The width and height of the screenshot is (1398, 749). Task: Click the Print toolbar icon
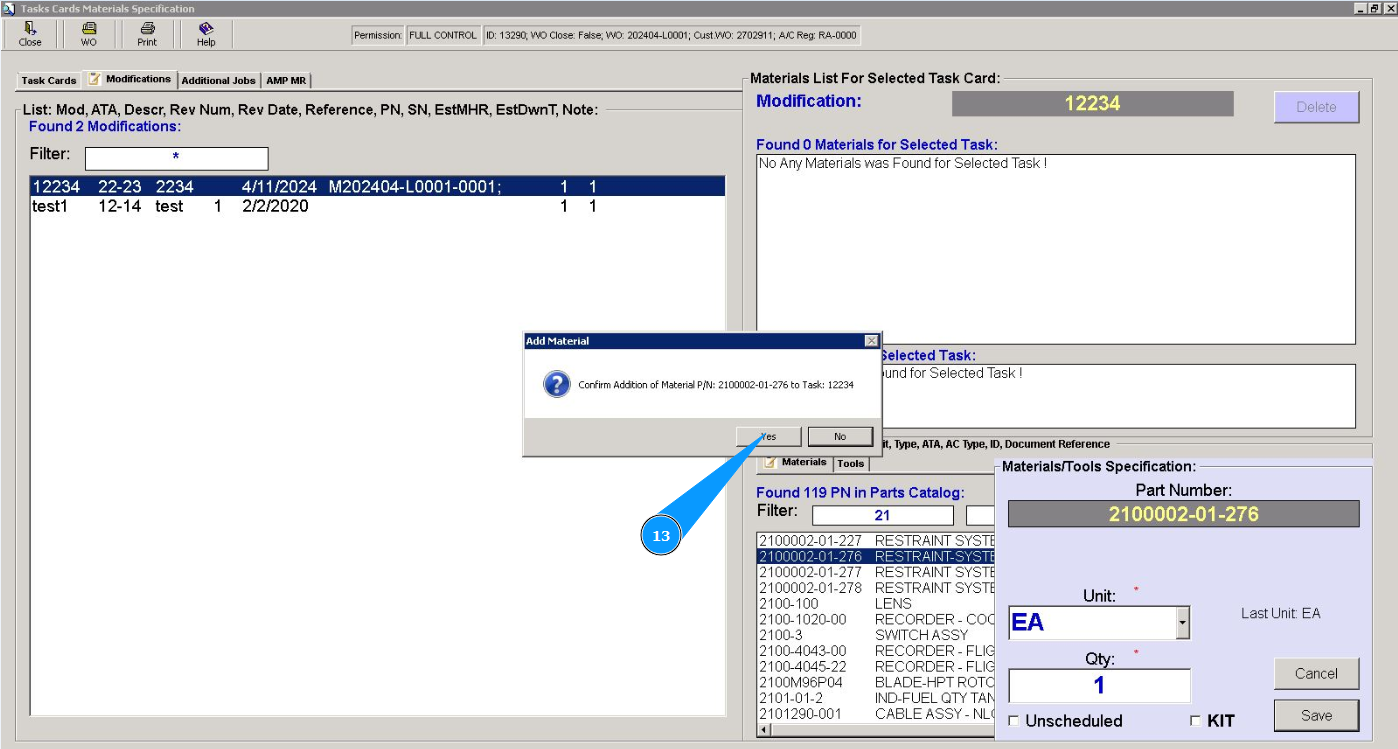[x=147, y=34]
